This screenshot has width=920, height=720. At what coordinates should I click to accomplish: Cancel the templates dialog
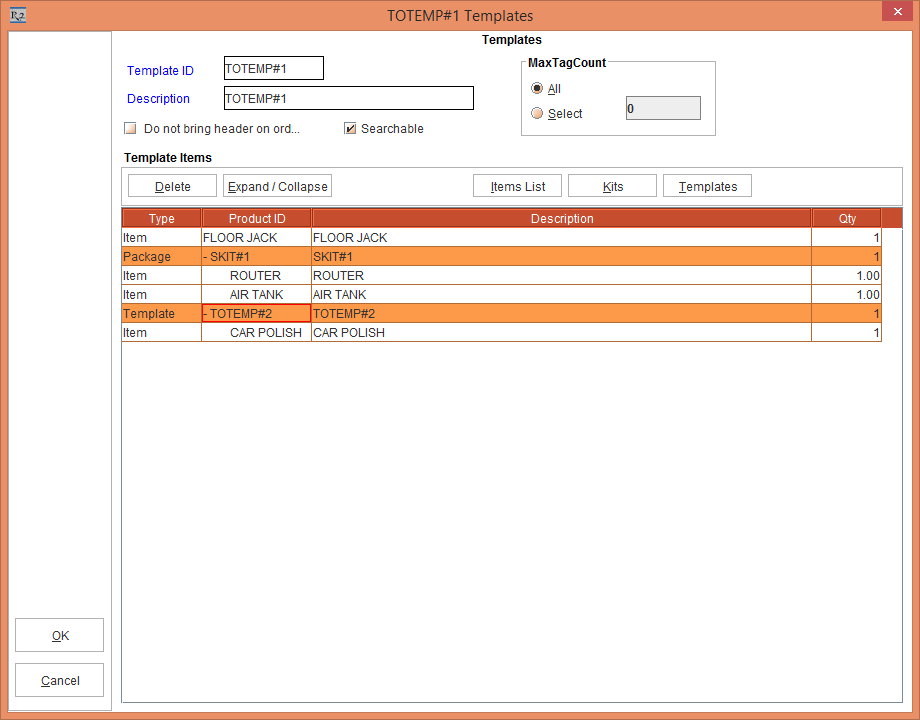(x=59, y=680)
